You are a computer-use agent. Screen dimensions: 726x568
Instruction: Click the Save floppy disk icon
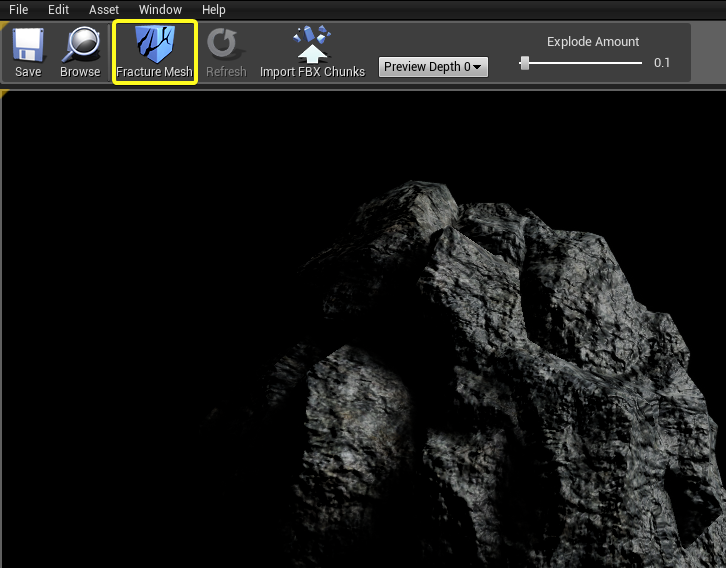[28, 45]
